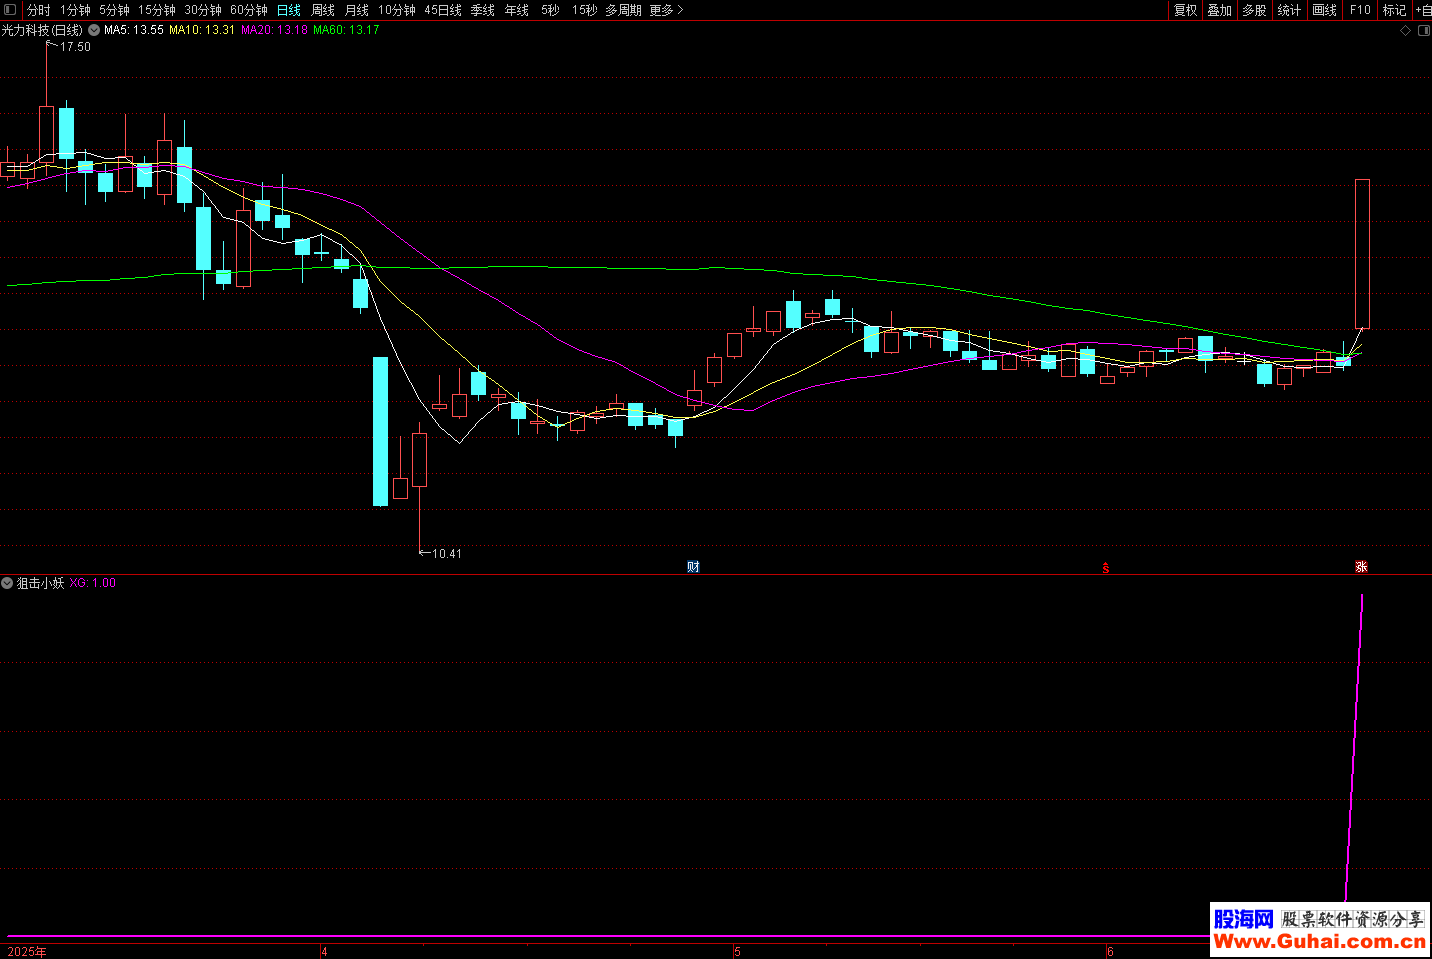The height and width of the screenshot is (959, 1432).
Task: Switch to 周线 weekly chart
Action: [x=322, y=10]
